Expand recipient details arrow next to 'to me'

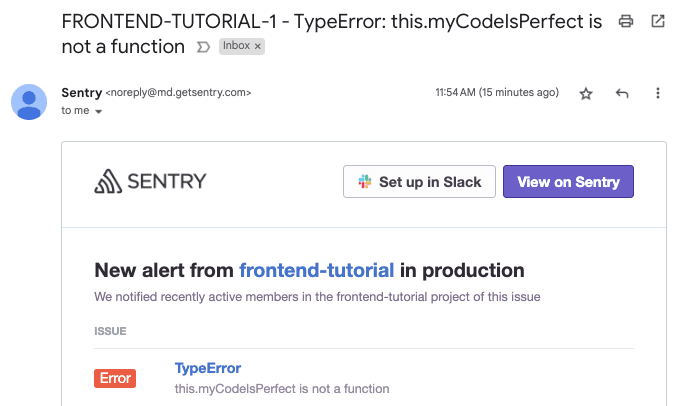(98, 112)
